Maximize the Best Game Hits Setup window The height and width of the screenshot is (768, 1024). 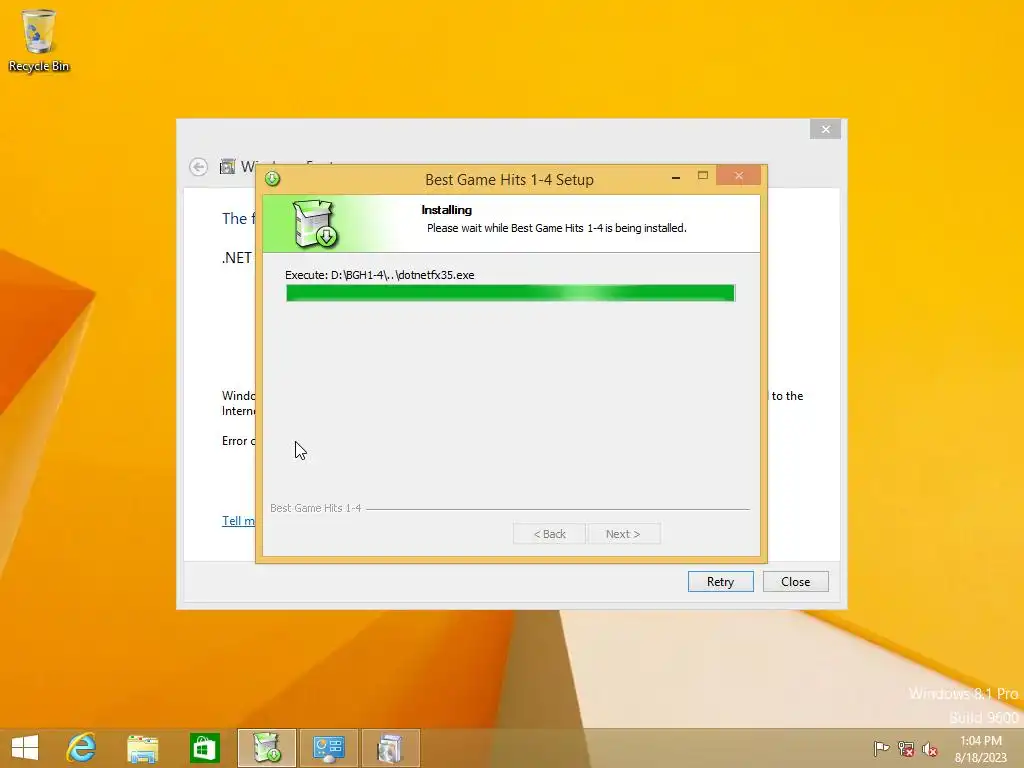[x=703, y=176]
